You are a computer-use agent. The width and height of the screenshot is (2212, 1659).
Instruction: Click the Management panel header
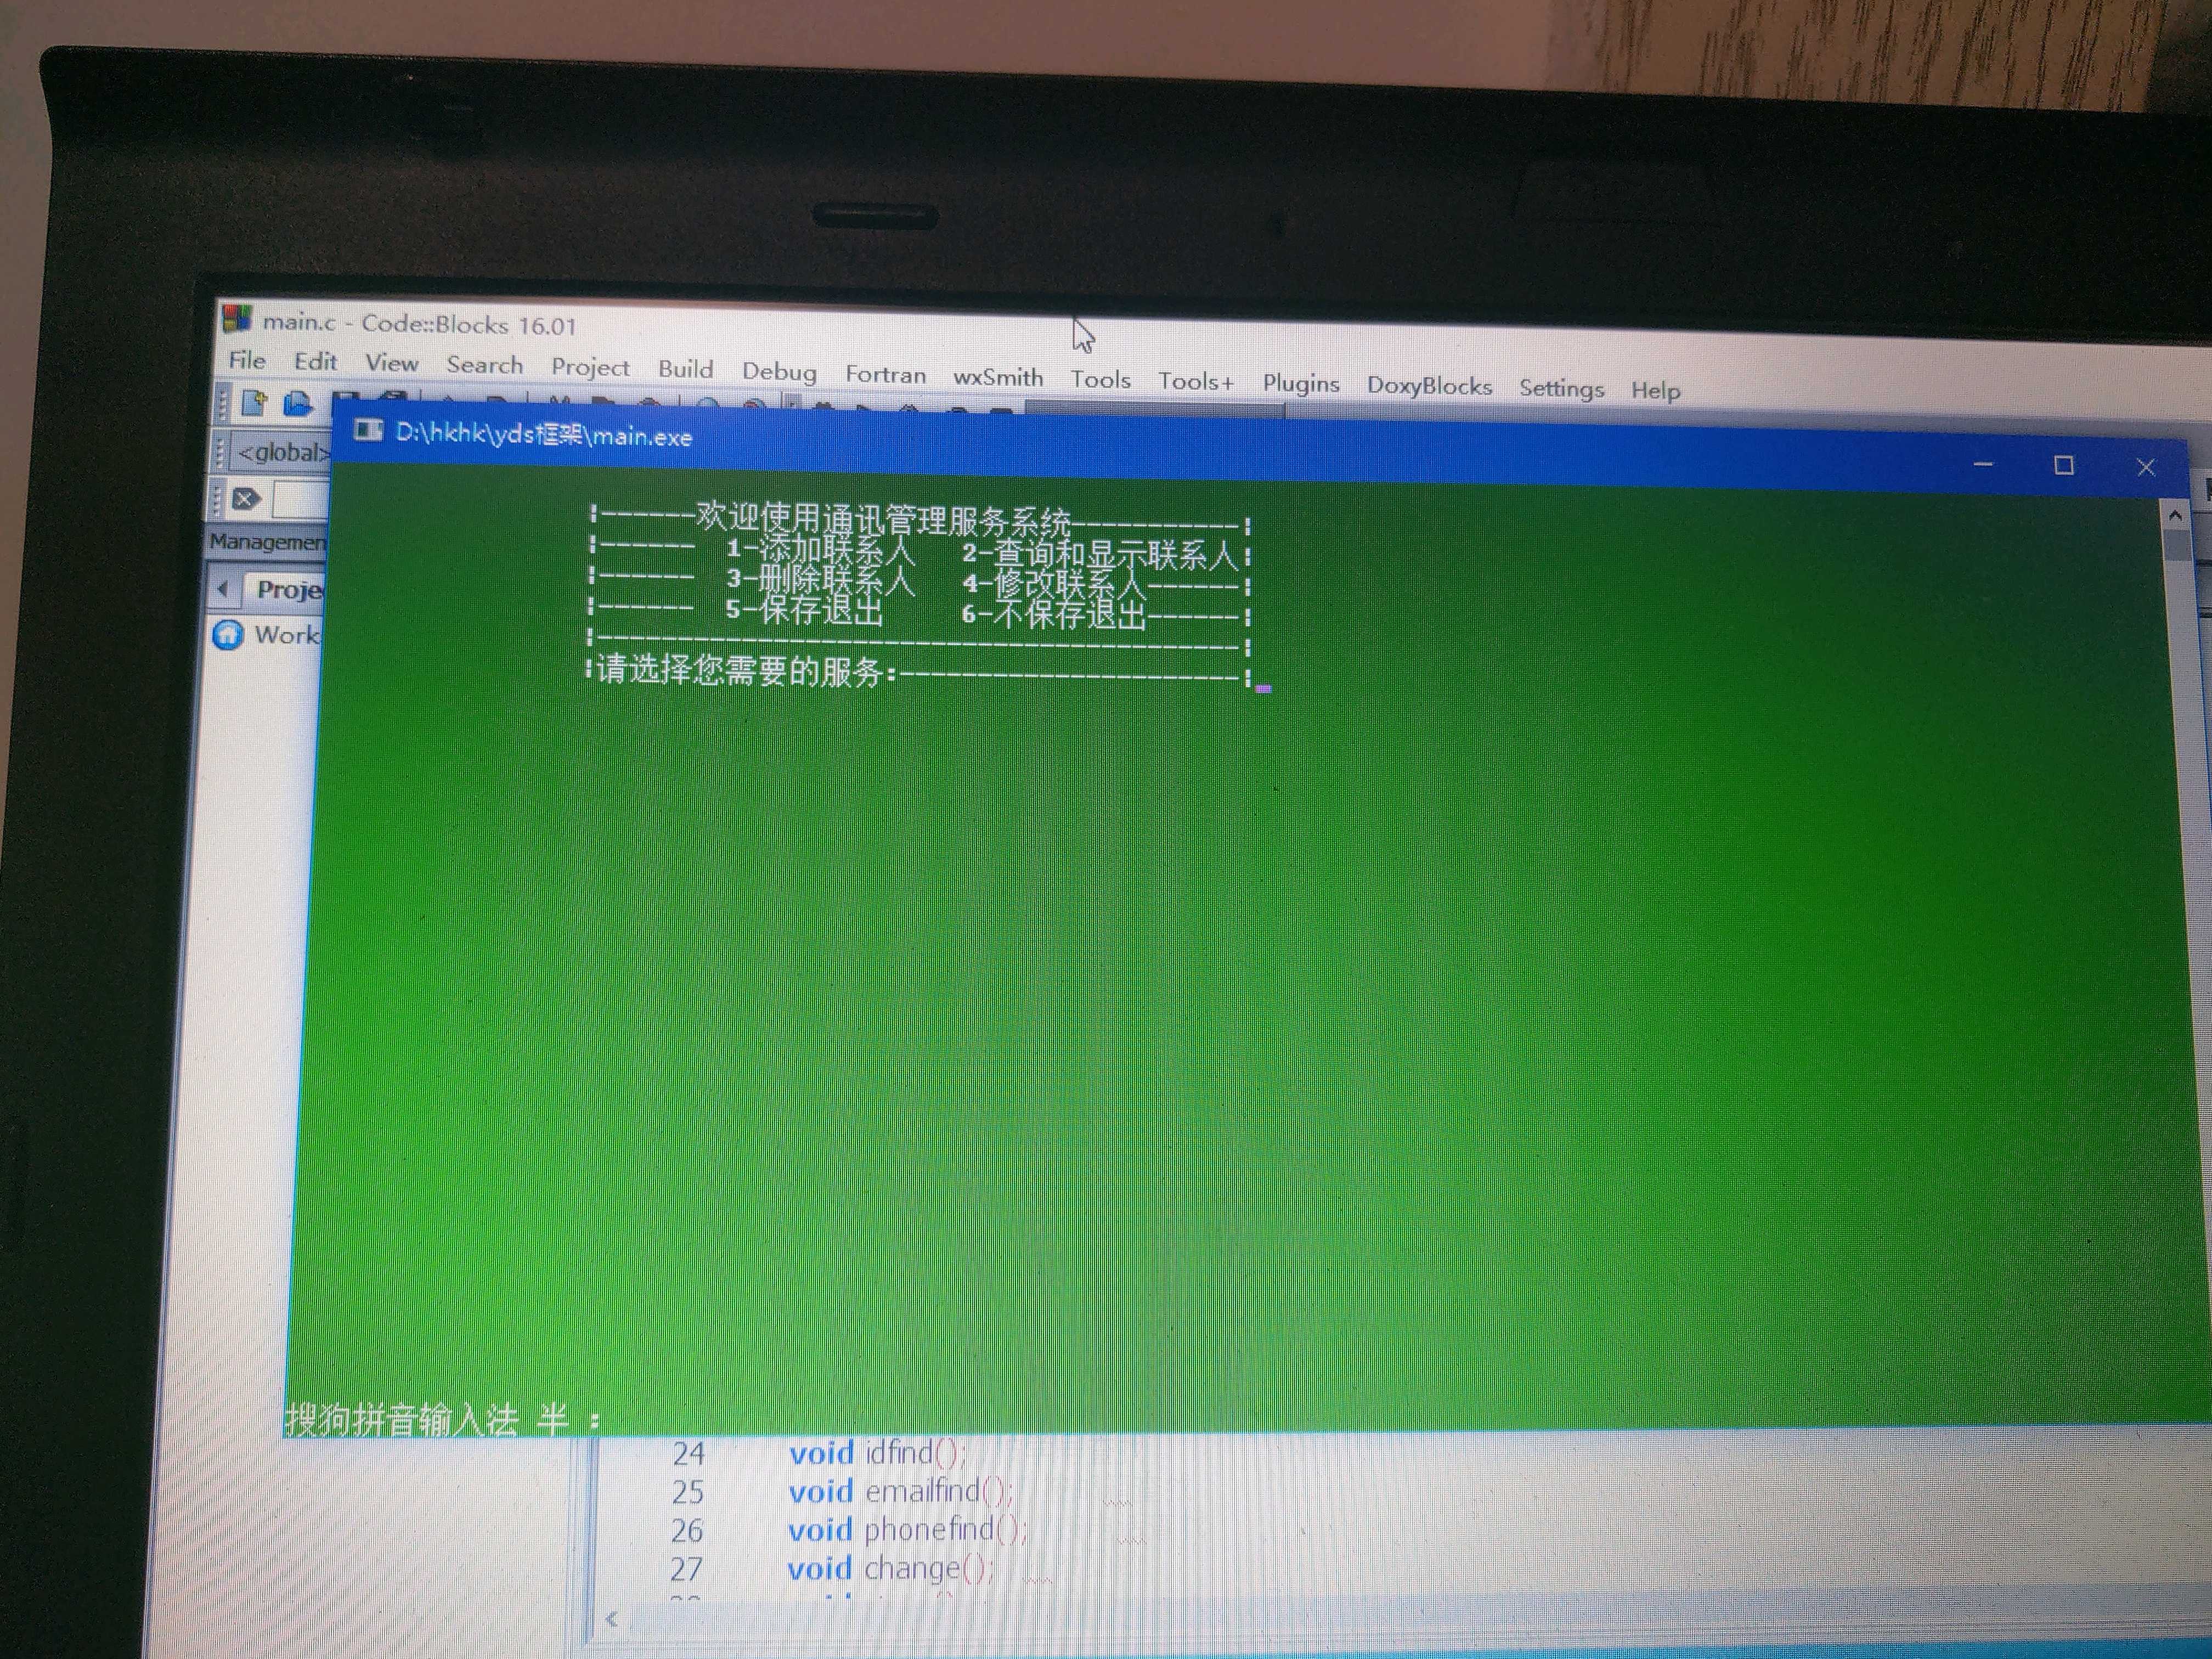267,542
